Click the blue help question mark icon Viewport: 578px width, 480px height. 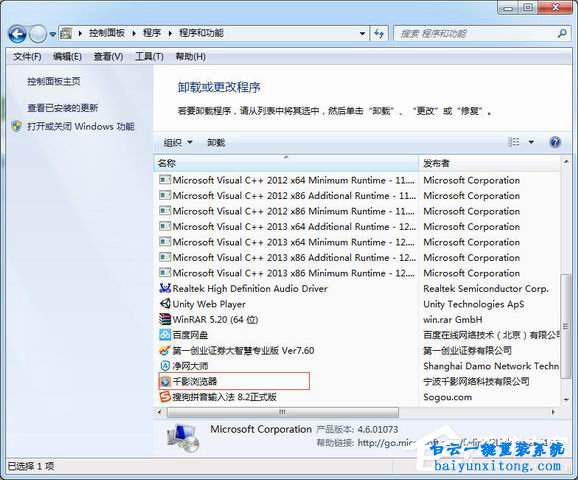coord(555,142)
